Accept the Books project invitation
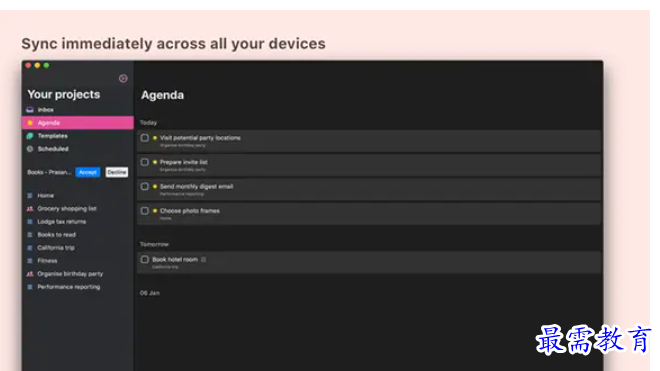The width and height of the screenshot is (660, 371). coord(88,172)
